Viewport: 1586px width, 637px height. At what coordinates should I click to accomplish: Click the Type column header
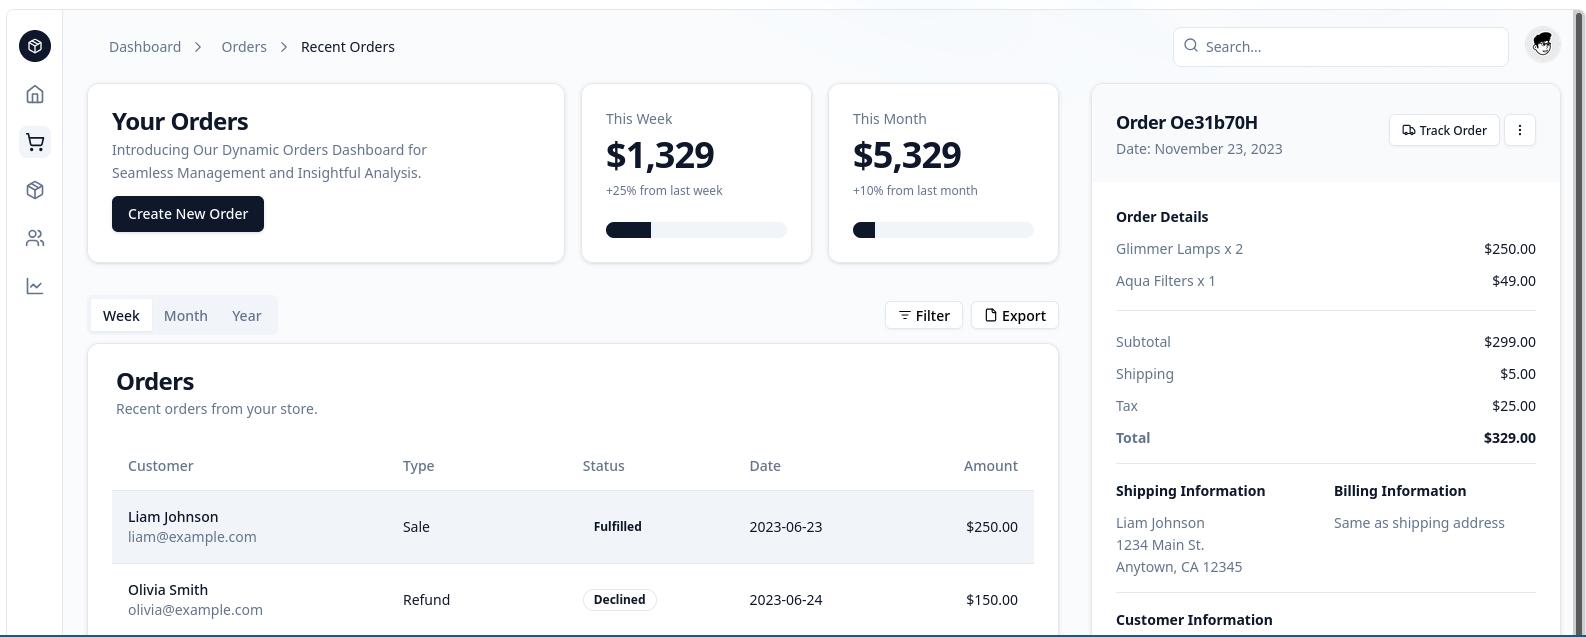click(419, 466)
